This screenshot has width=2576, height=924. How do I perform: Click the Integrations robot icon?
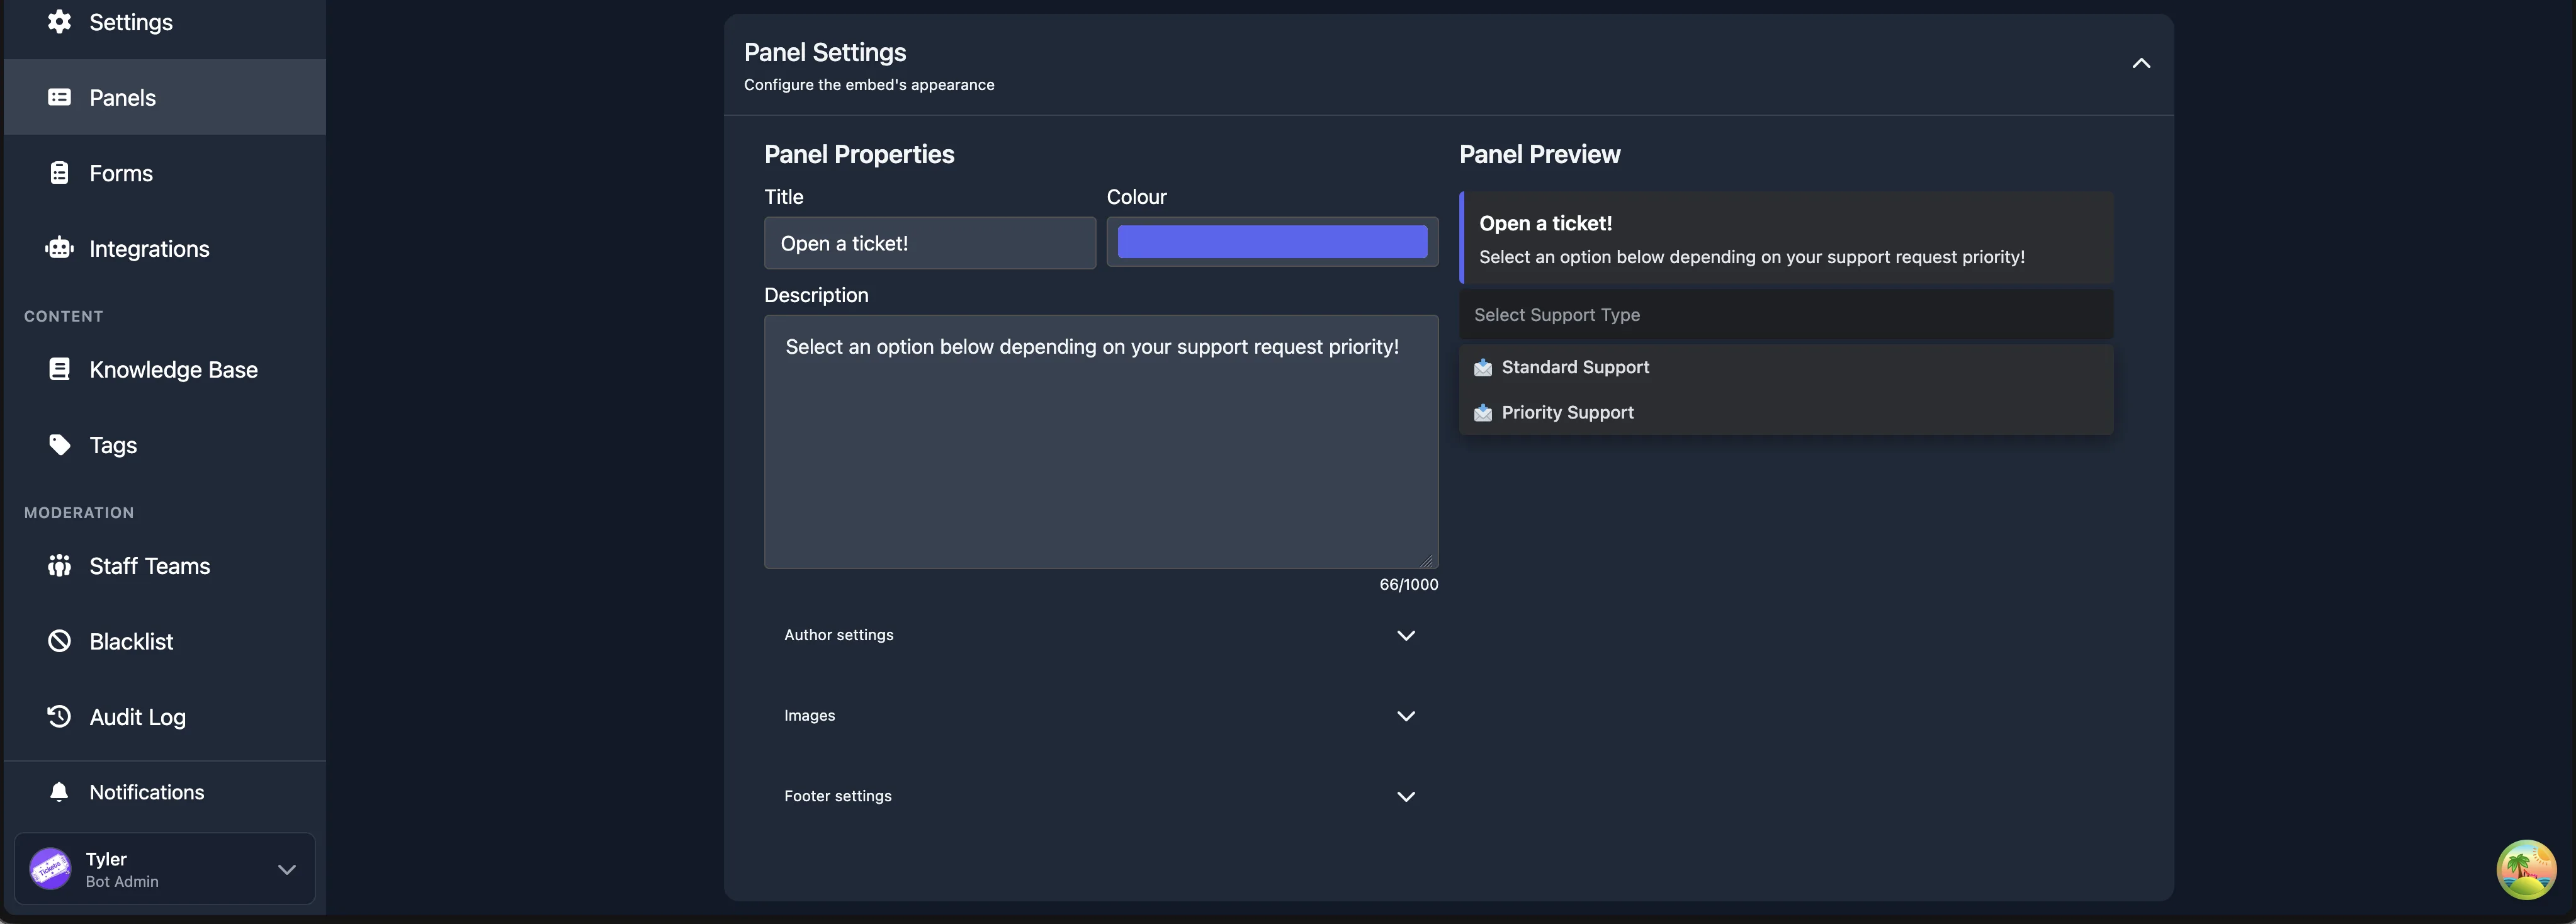59,248
